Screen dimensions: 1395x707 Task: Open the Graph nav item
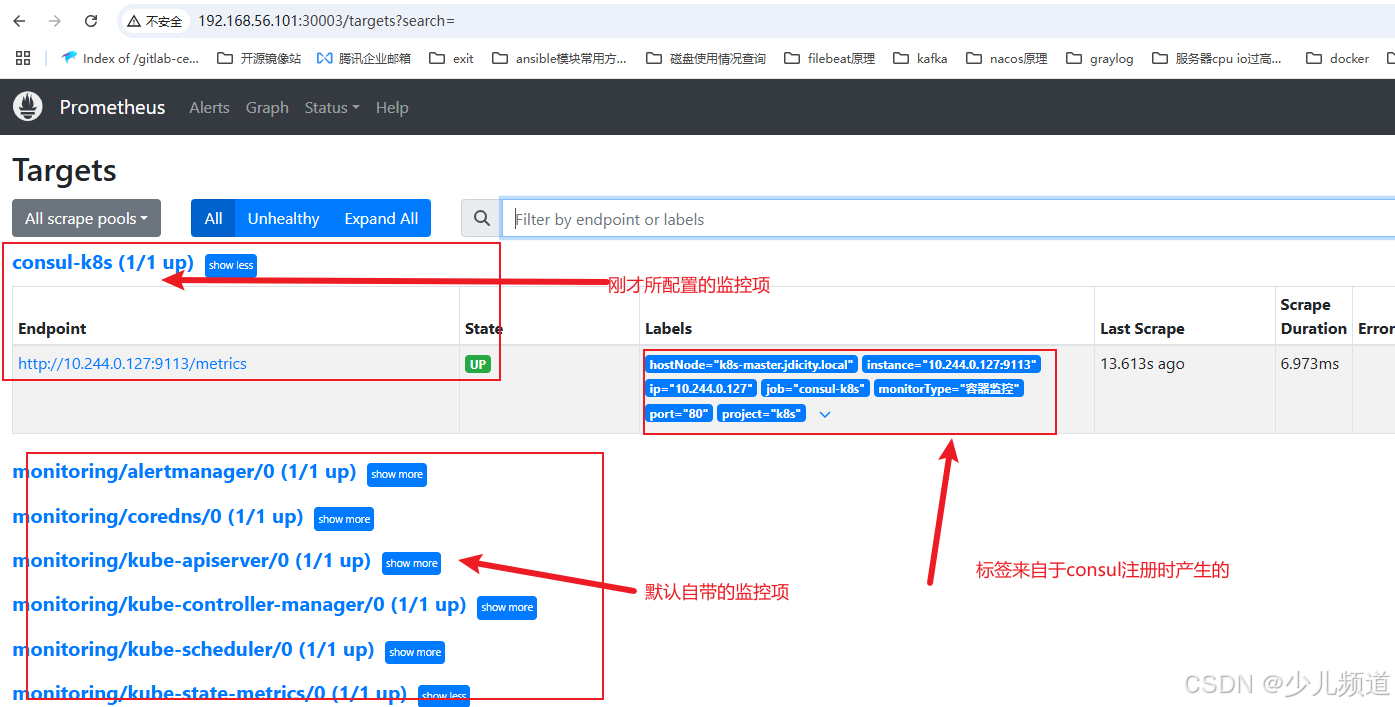pyautogui.click(x=267, y=107)
